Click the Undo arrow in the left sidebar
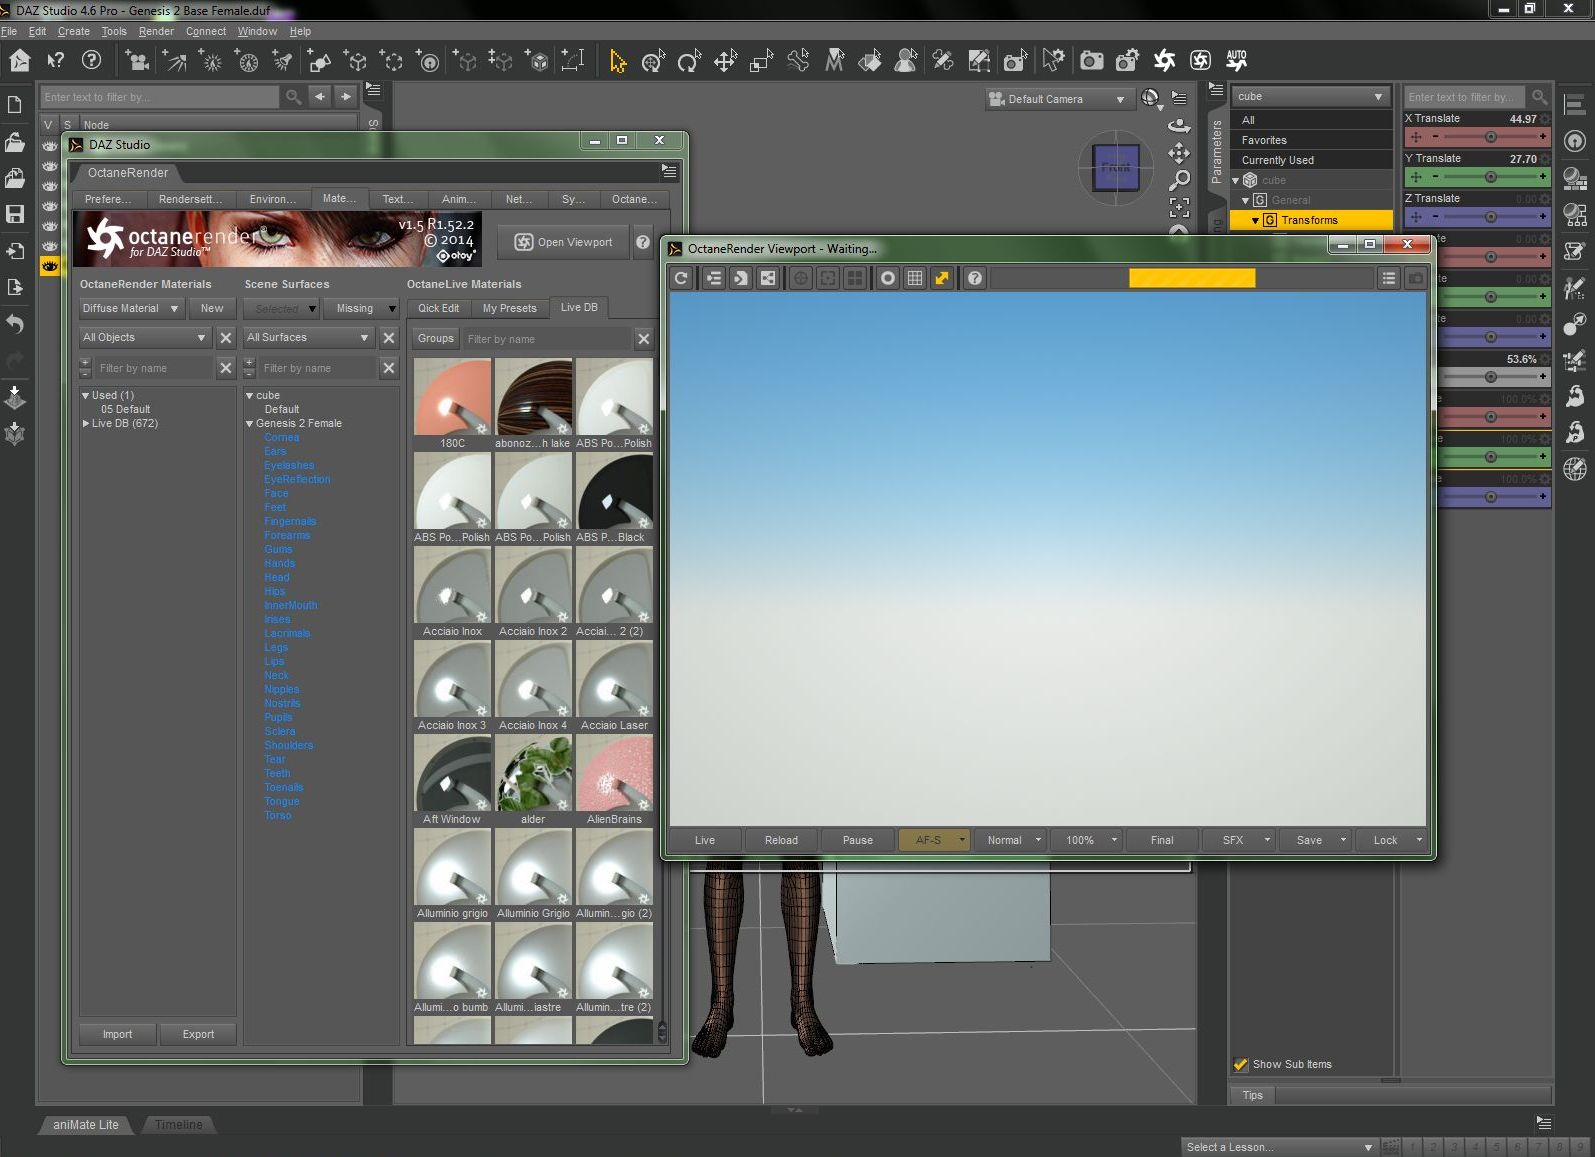 [15, 324]
